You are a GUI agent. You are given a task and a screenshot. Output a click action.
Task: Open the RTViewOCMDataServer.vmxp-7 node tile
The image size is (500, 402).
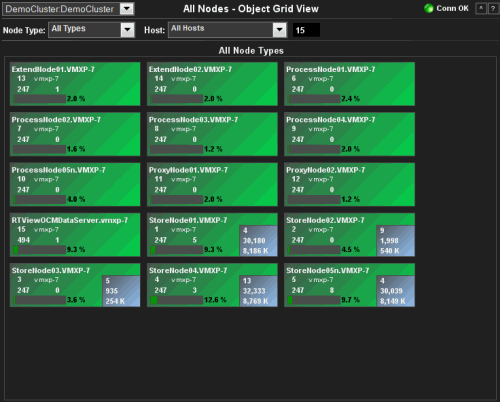point(75,235)
